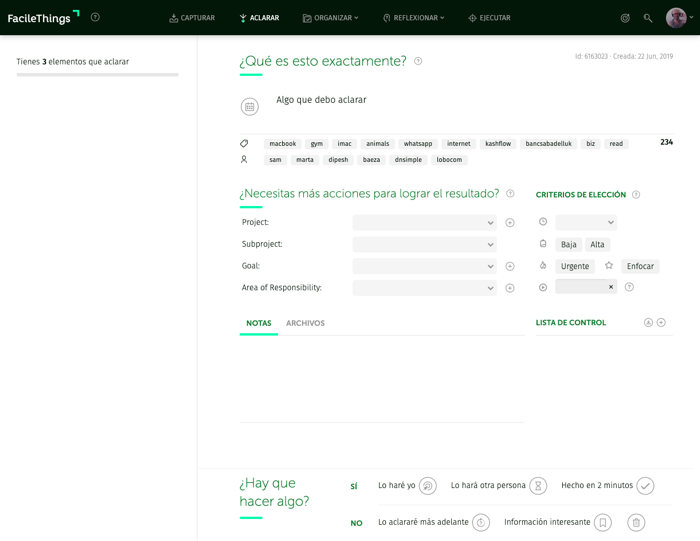Toggle the Enfocar focus option
Image resolution: width=700 pixels, height=541 pixels.
click(x=640, y=266)
